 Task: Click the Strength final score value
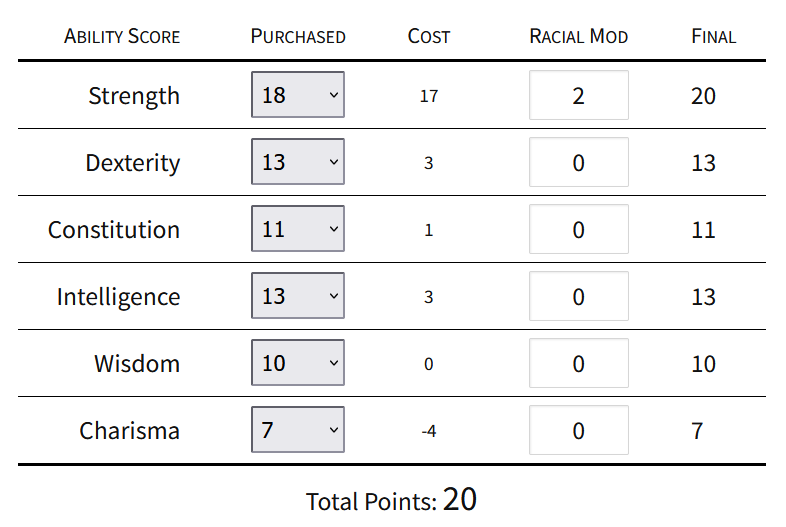[703, 96]
